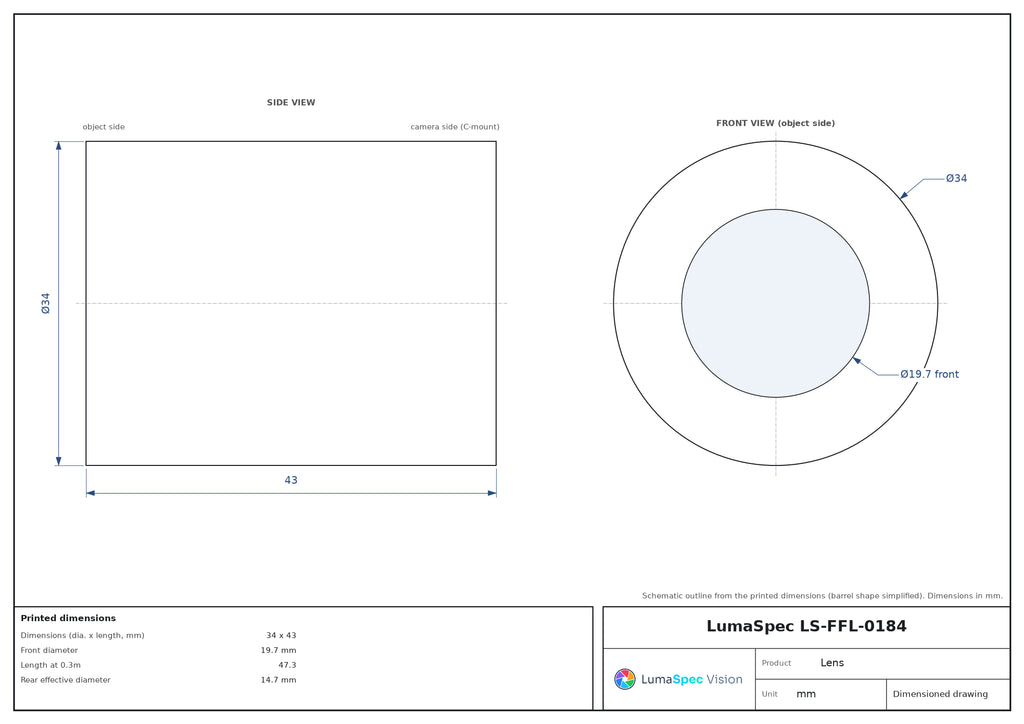The image size is (1024, 724).
Task: Click the Product Lens field
Action: pos(882,663)
